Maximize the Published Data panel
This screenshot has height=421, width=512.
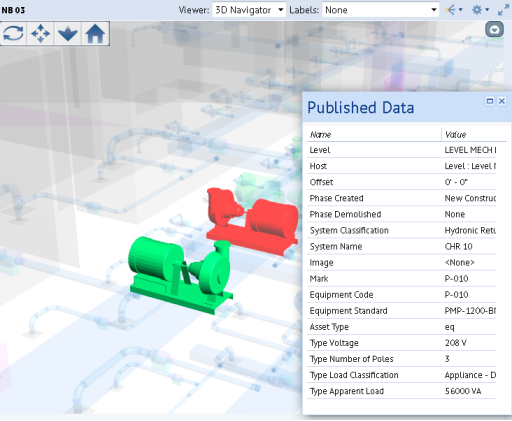pyautogui.click(x=490, y=101)
